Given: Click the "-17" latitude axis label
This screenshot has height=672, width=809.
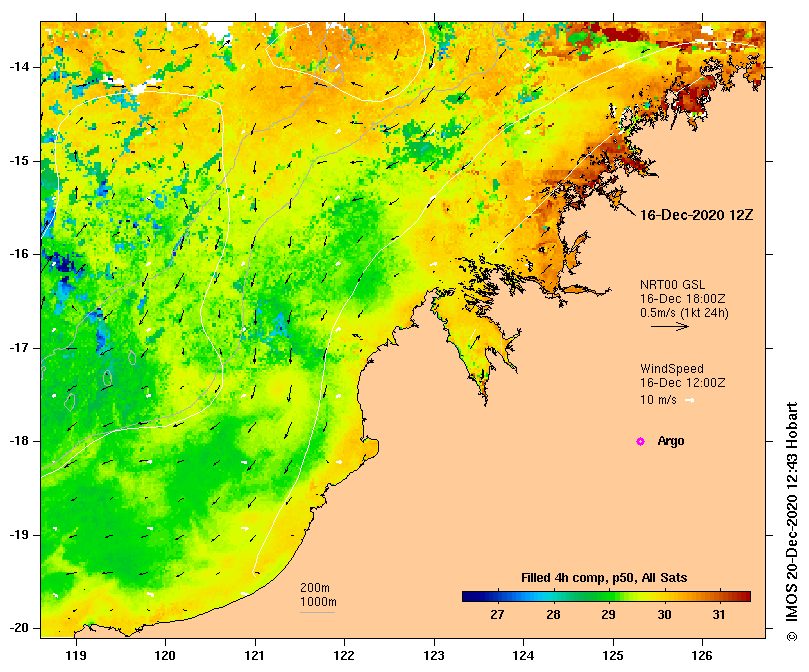Looking at the screenshot, I should point(19,348).
